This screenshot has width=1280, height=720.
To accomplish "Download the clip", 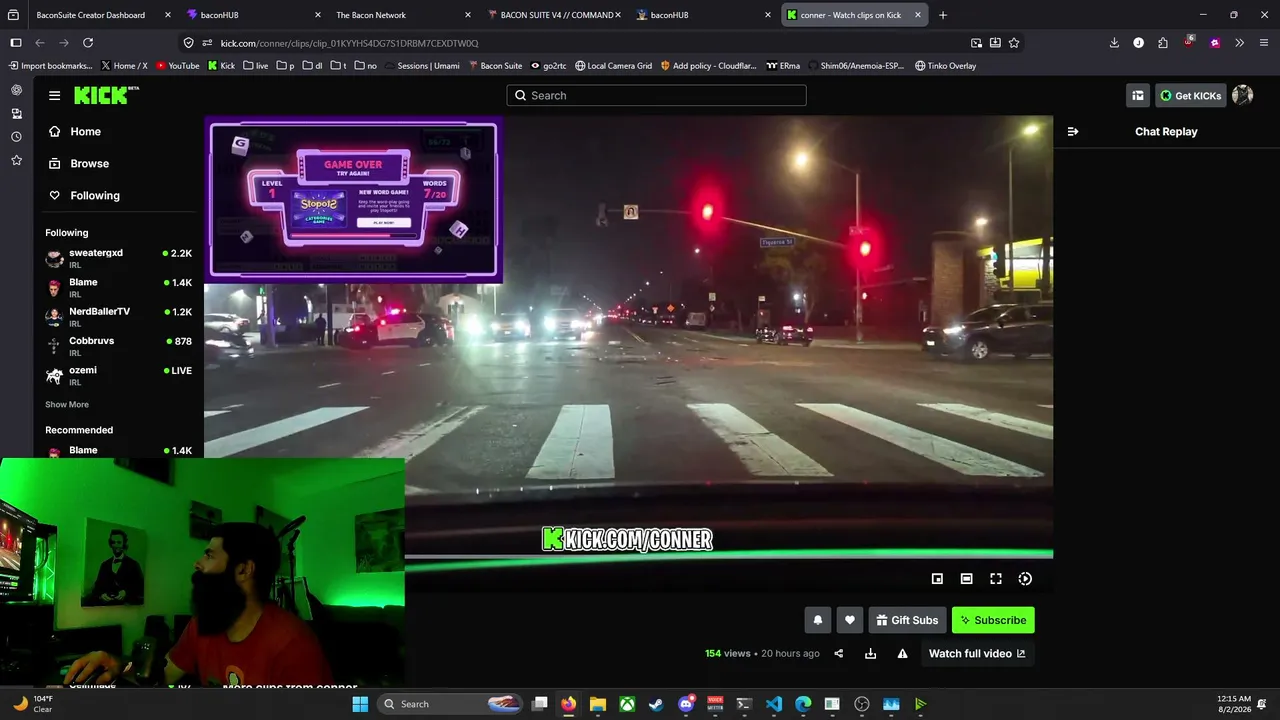I will (x=870, y=653).
